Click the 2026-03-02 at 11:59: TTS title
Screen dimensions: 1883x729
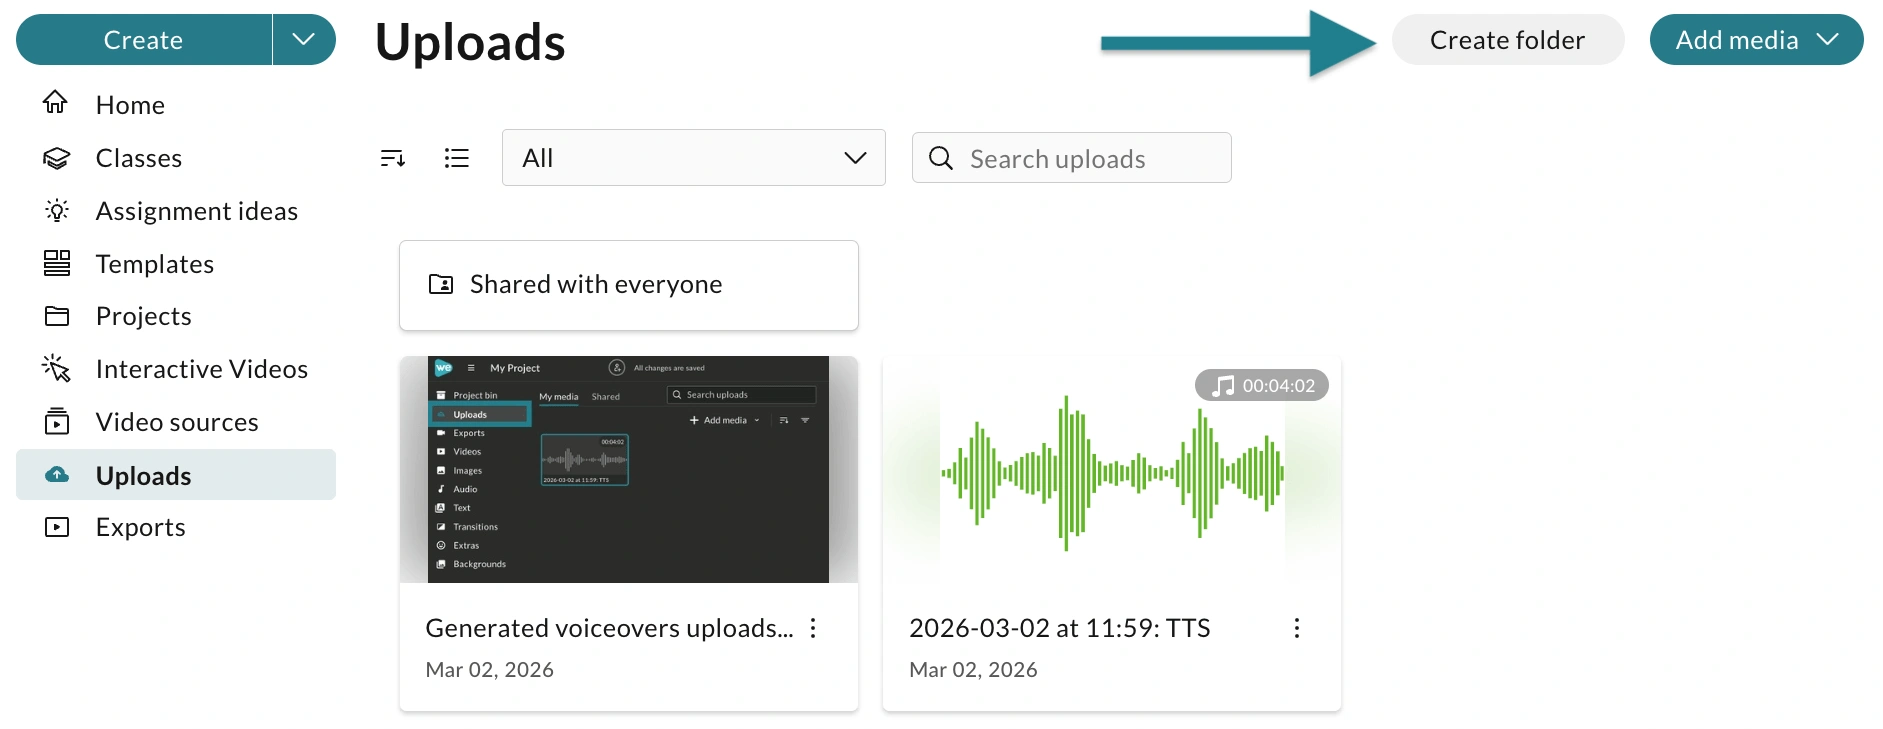tap(1060, 628)
